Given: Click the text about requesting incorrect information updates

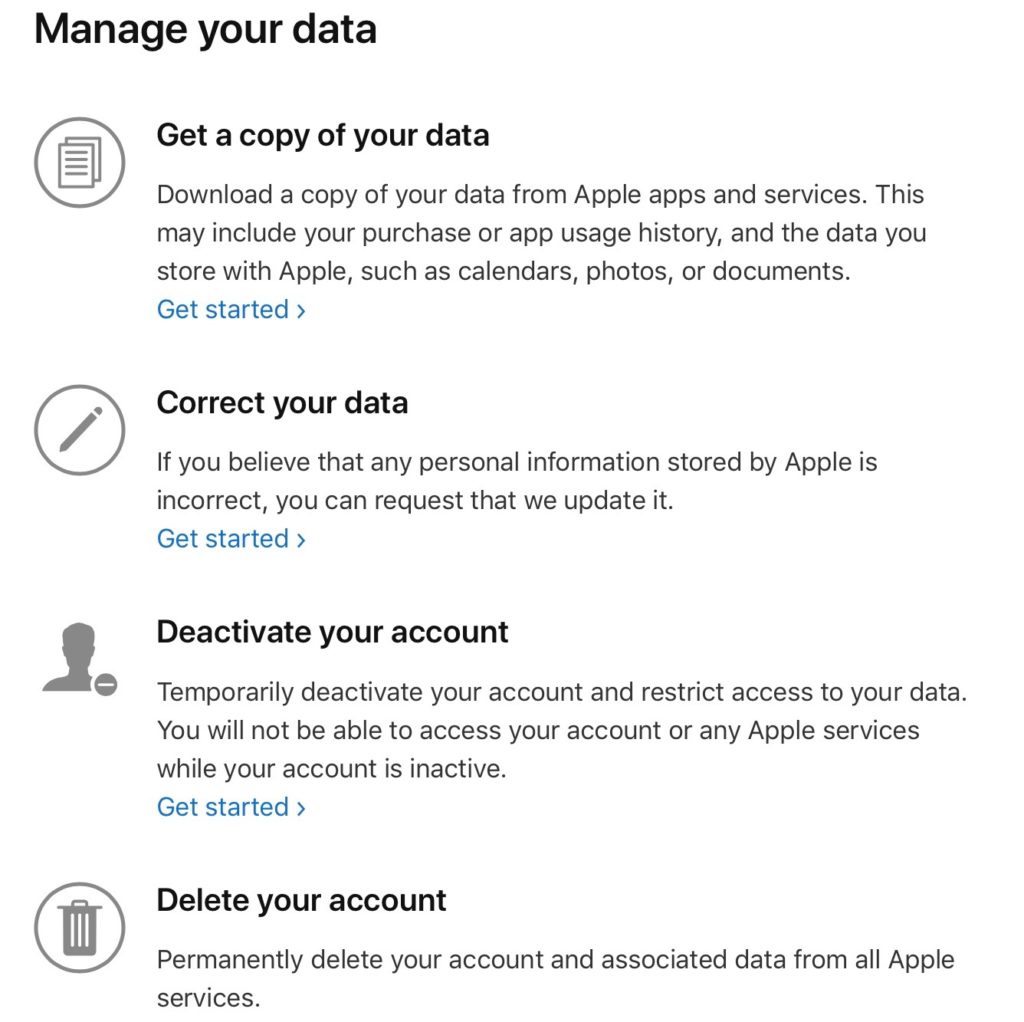Looking at the screenshot, I should click(x=517, y=481).
